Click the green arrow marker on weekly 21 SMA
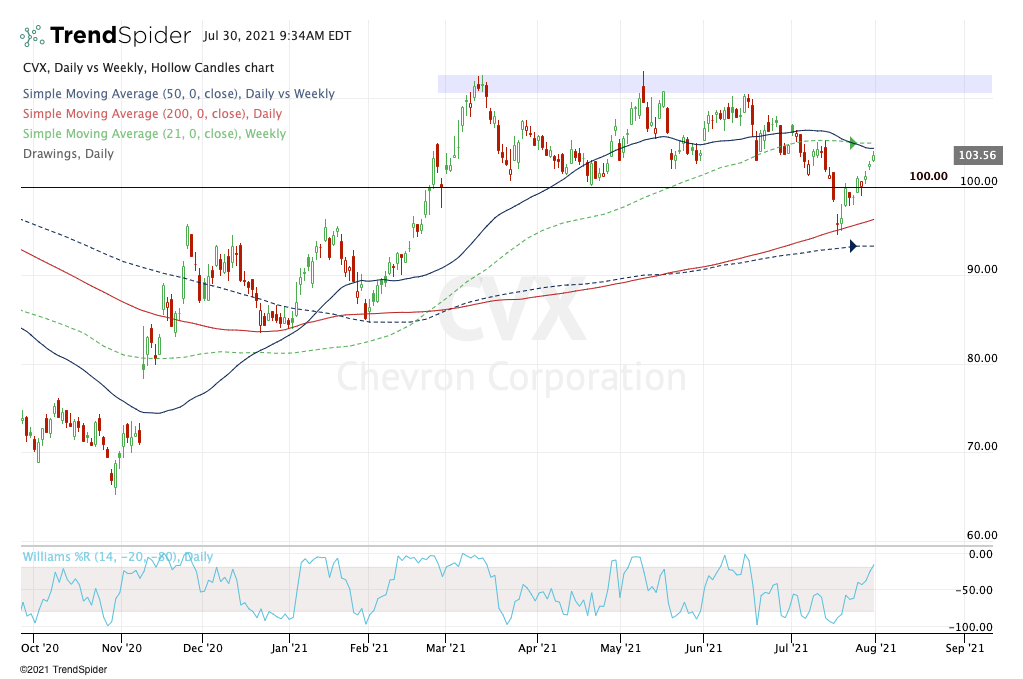The width and height of the screenshot is (1023, 679). pos(853,143)
